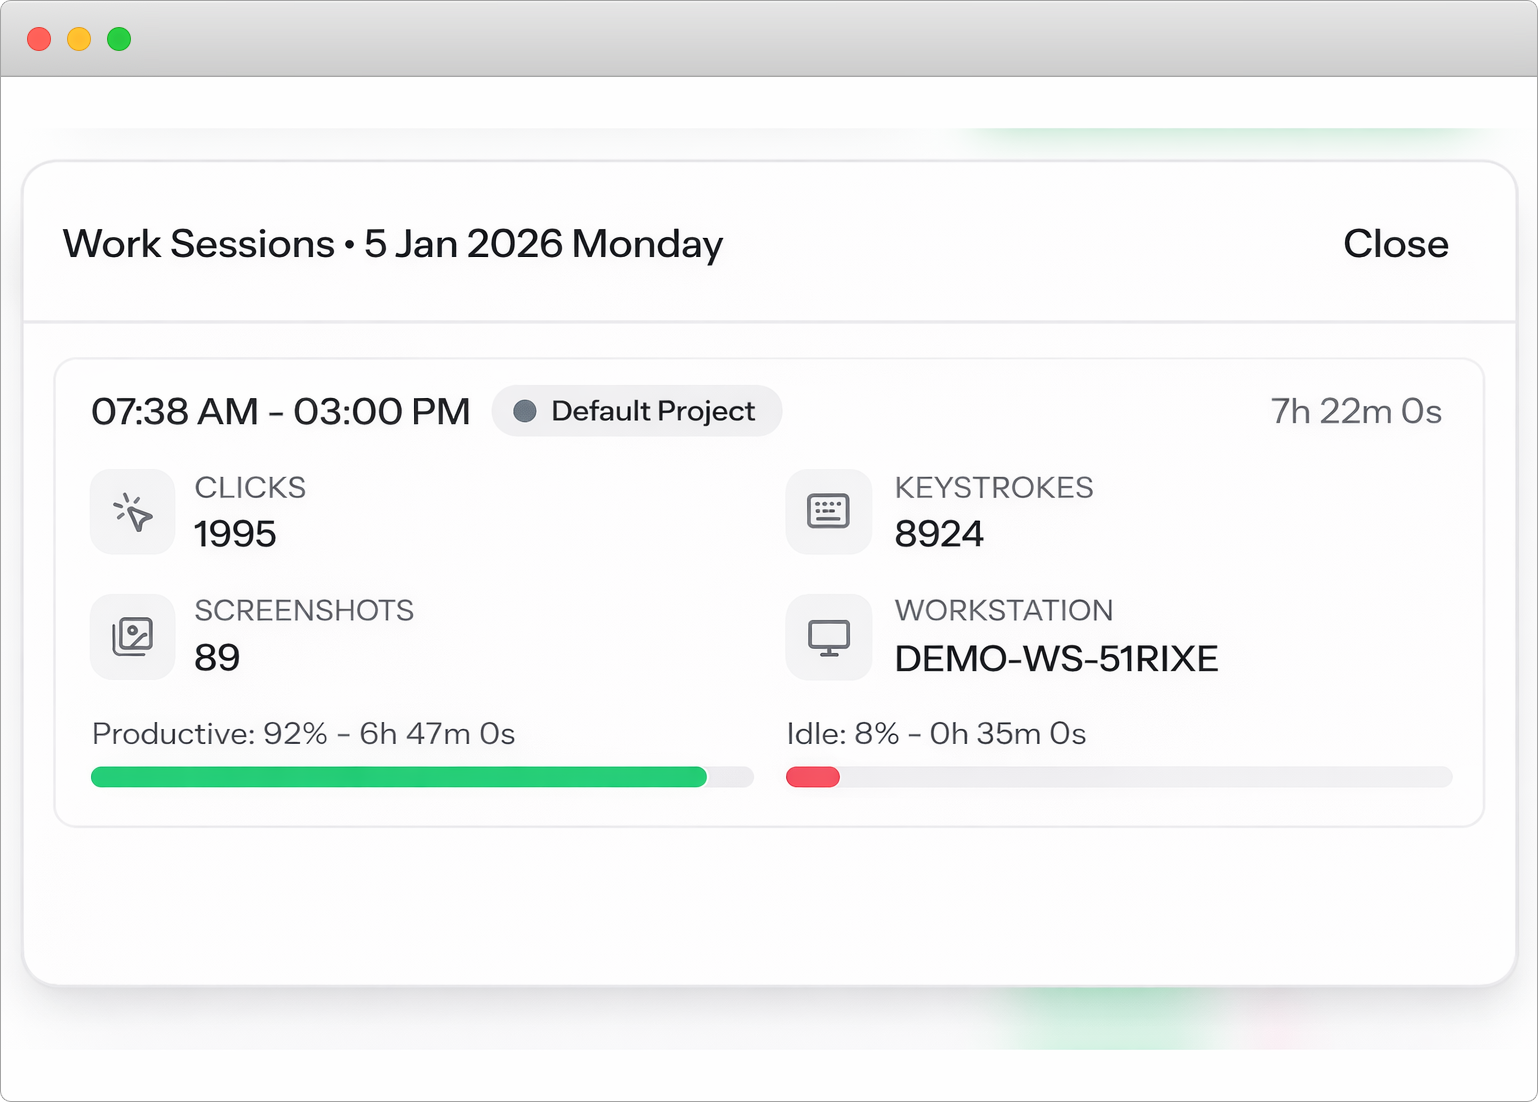Click the keystrokes keyboard icon

point(828,512)
